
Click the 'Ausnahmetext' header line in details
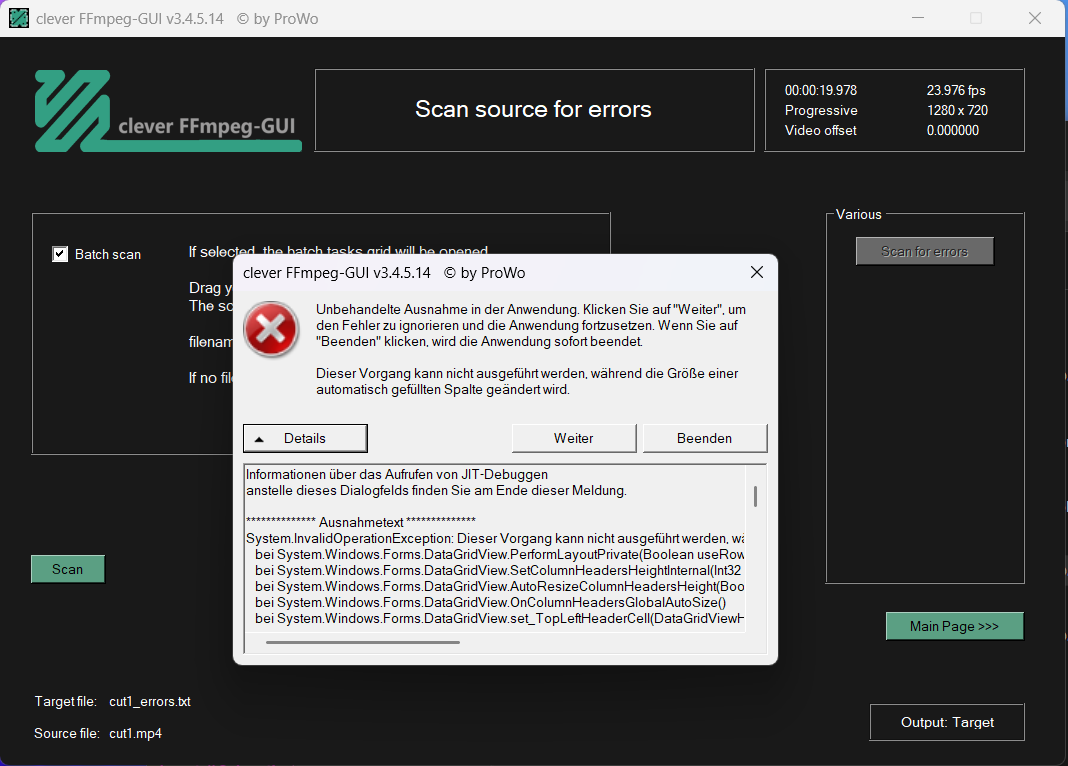tap(361, 522)
